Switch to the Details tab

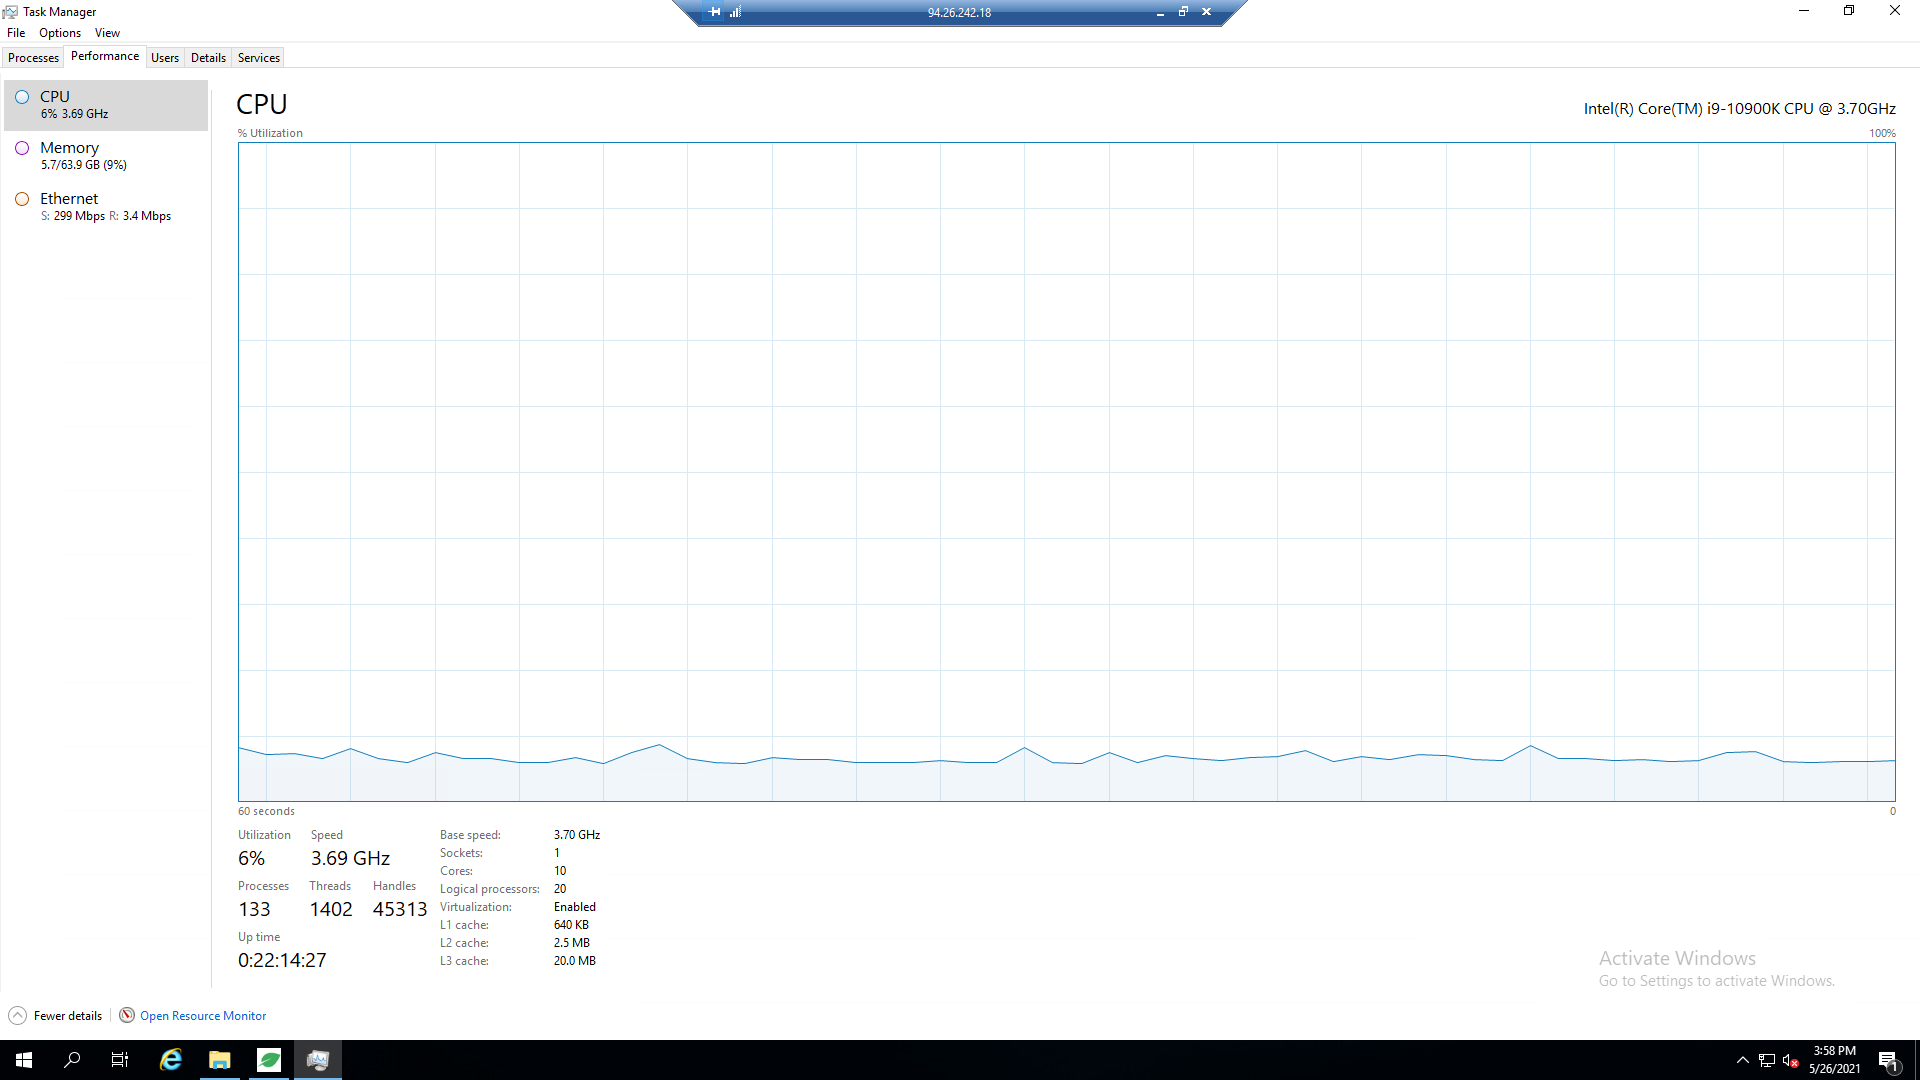(208, 58)
